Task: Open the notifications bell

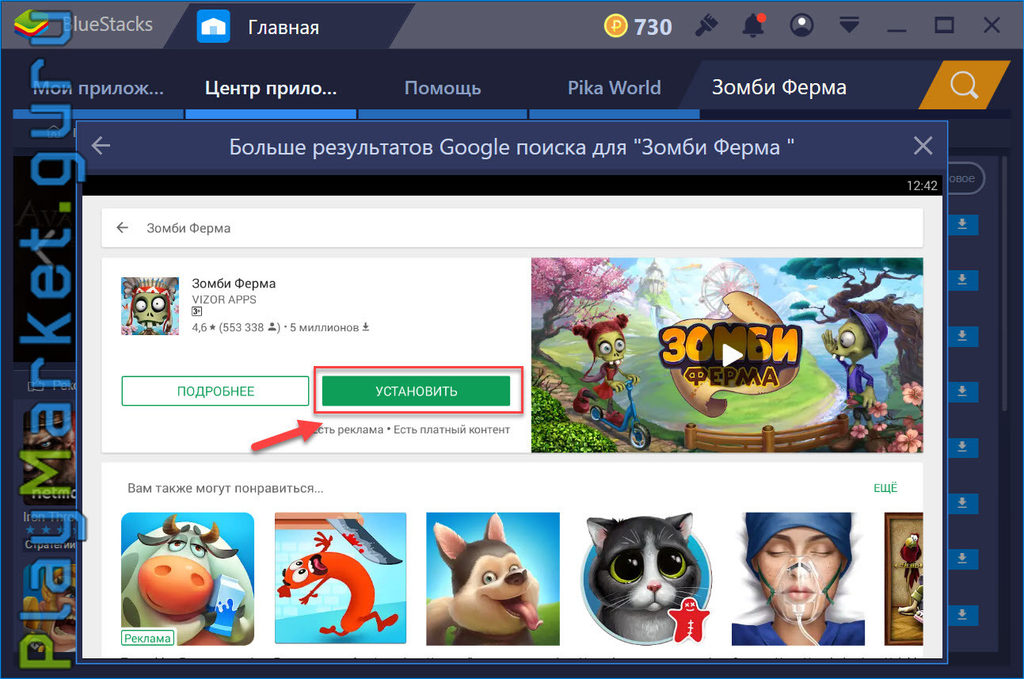Action: coord(754,25)
